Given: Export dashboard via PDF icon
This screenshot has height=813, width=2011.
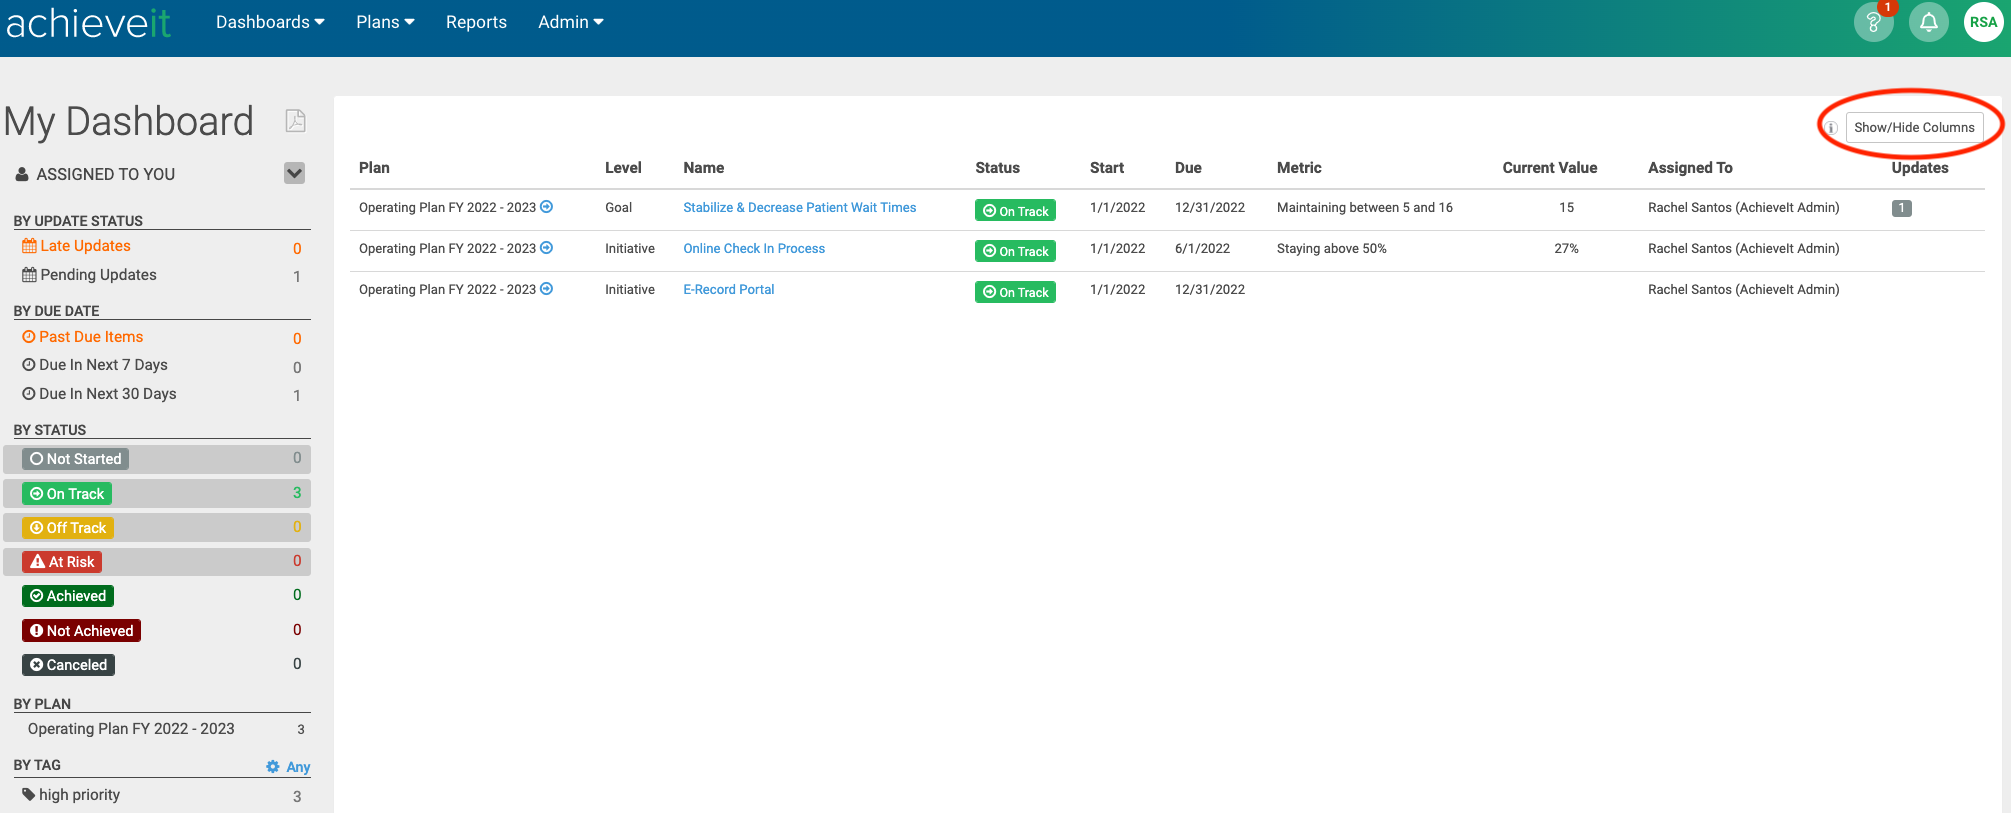Looking at the screenshot, I should click(x=295, y=121).
